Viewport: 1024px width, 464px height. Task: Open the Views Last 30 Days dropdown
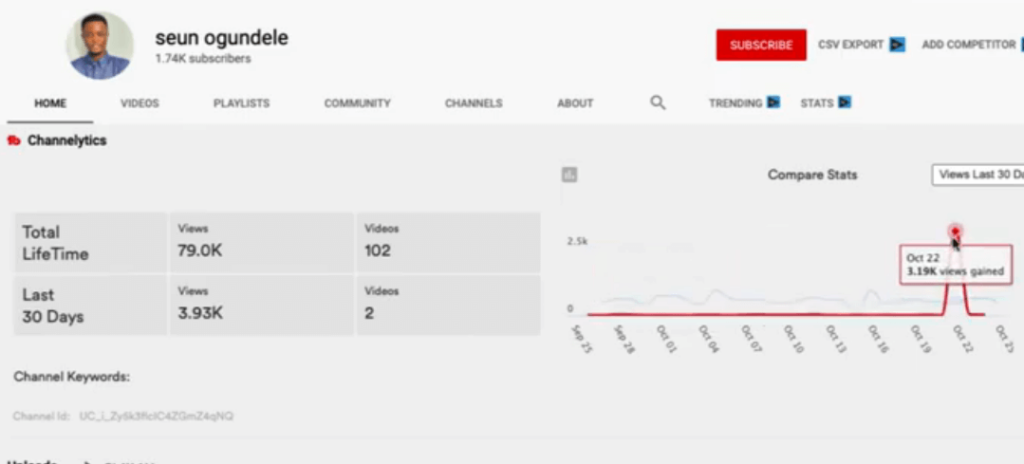click(x=978, y=174)
